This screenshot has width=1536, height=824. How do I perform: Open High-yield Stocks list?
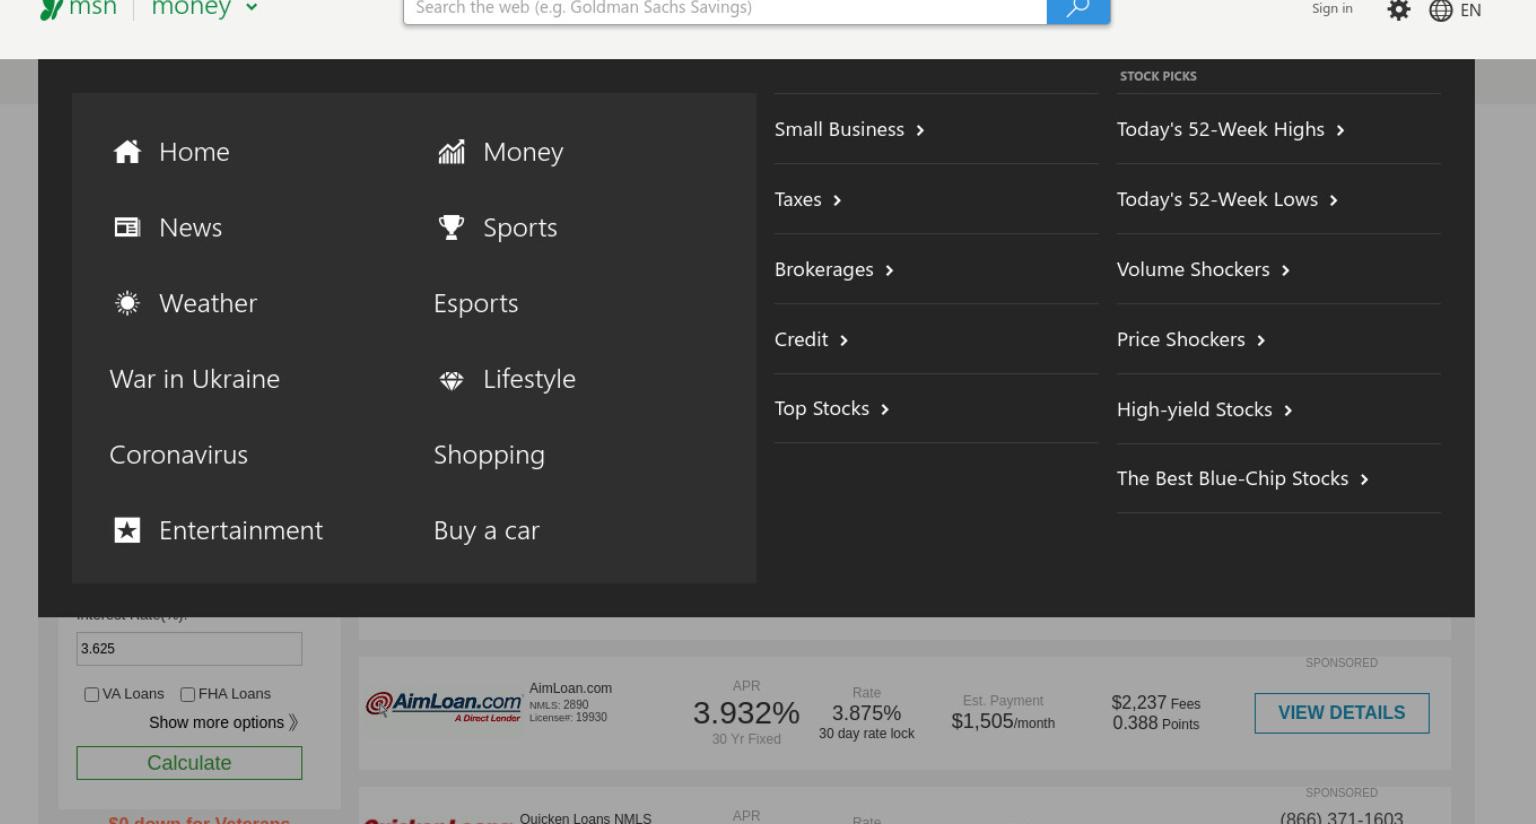1204,409
